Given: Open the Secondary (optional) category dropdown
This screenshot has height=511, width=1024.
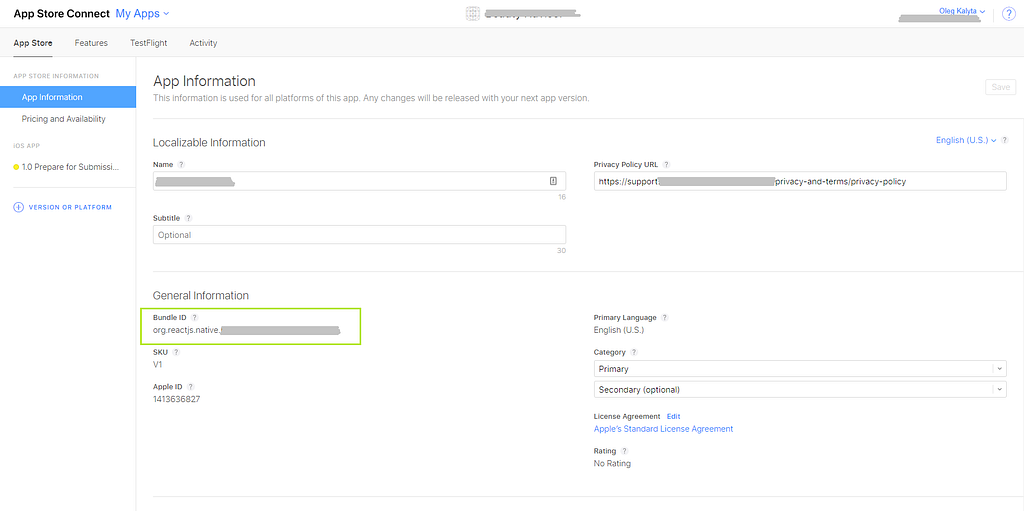Looking at the screenshot, I should click(799, 390).
